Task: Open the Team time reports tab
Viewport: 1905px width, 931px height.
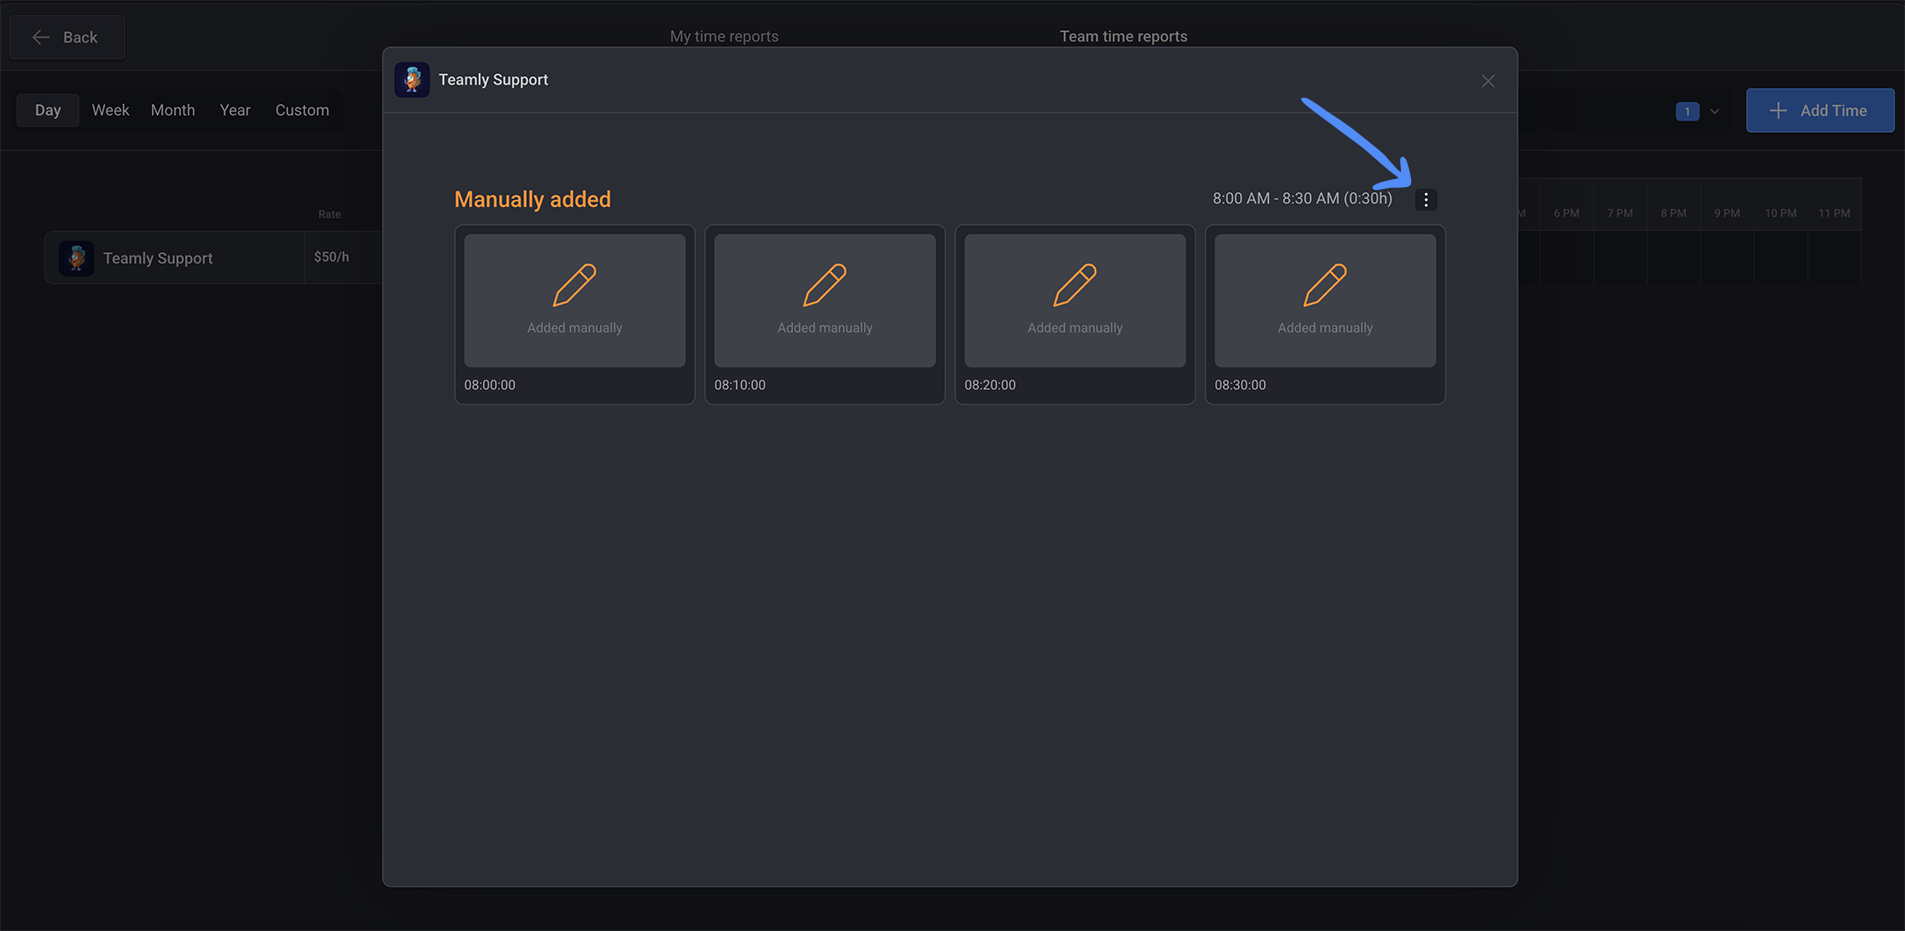Action: (x=1124, y=36)
